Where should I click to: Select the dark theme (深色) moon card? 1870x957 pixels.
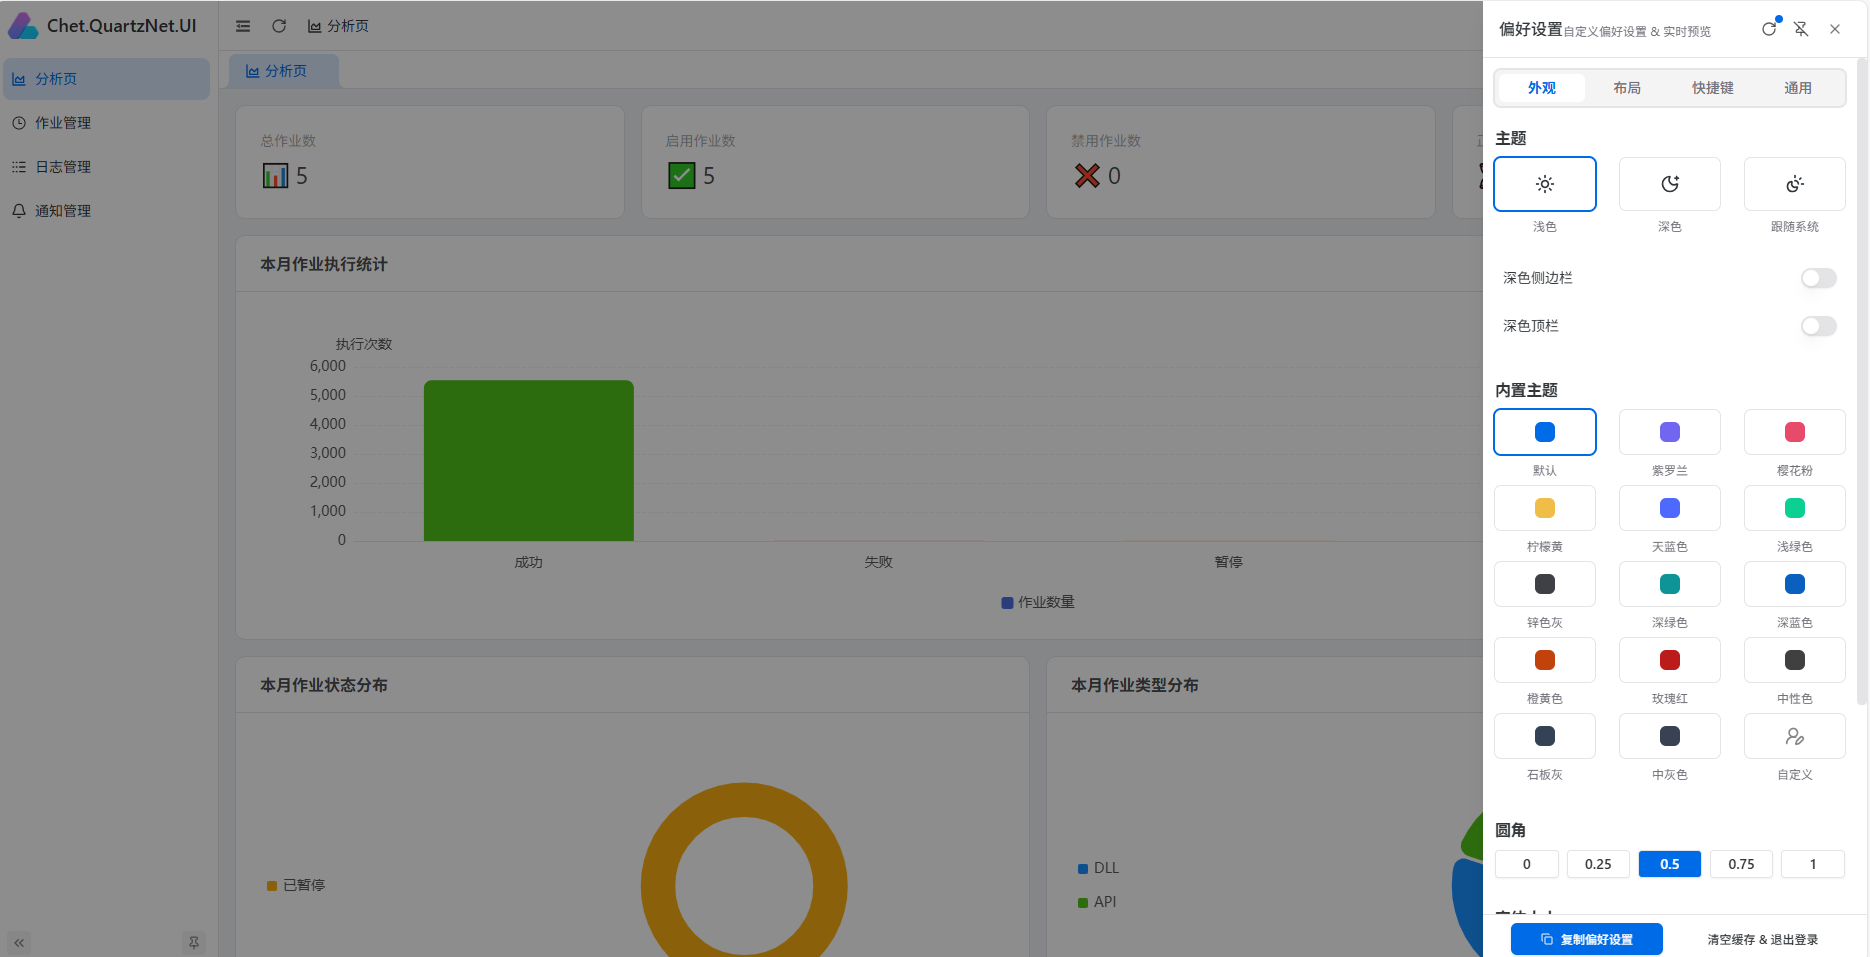1670,184
